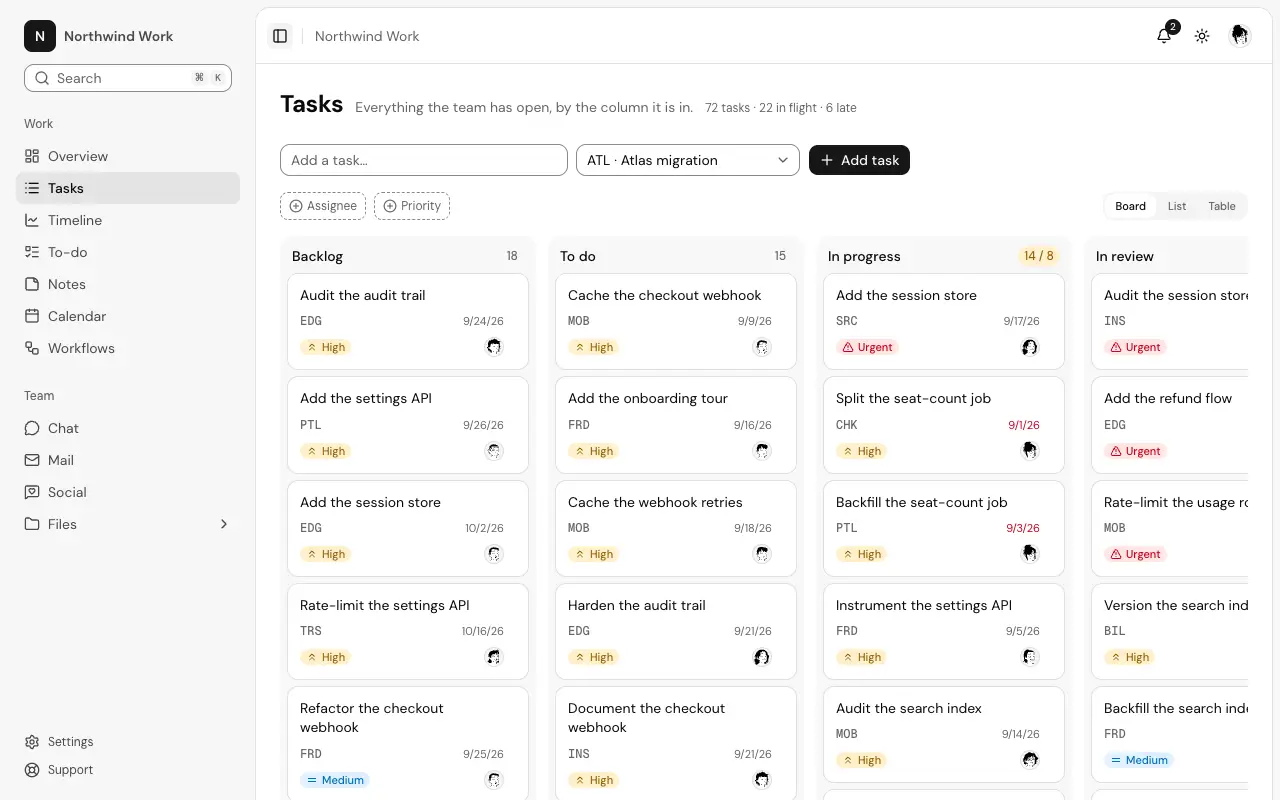Click Medium badge on Refactor the checkout webhook

point(334,780)
